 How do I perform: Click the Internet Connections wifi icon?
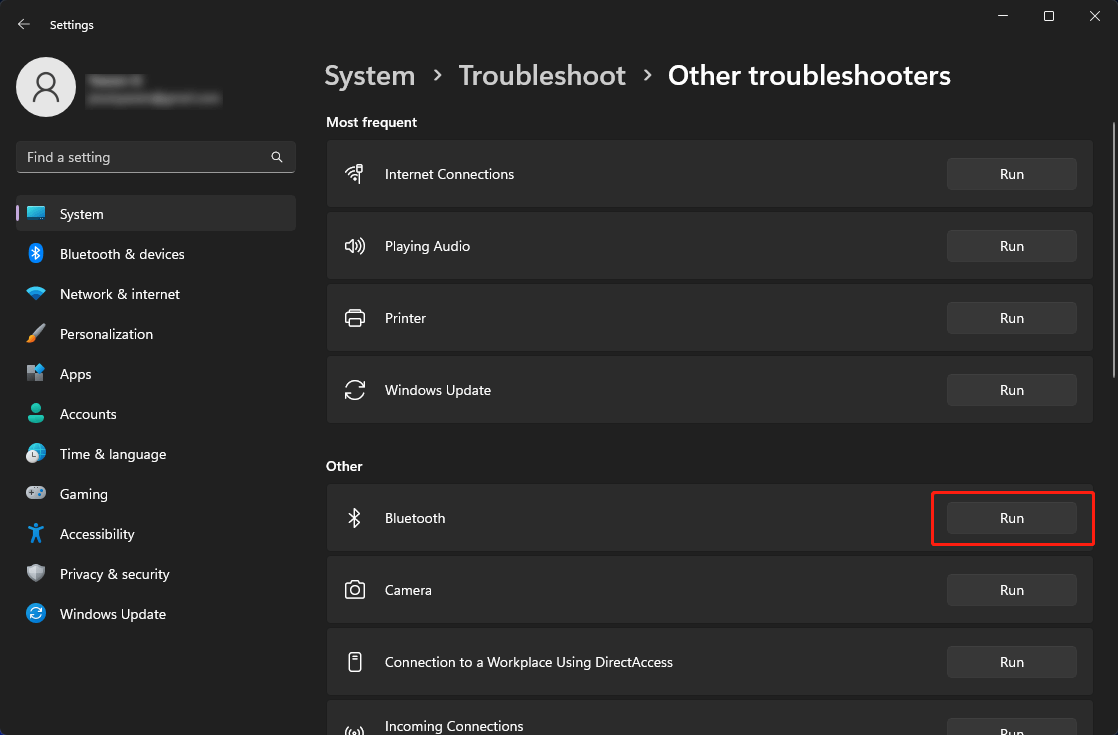pyautogui.click(x=354, y=174)
